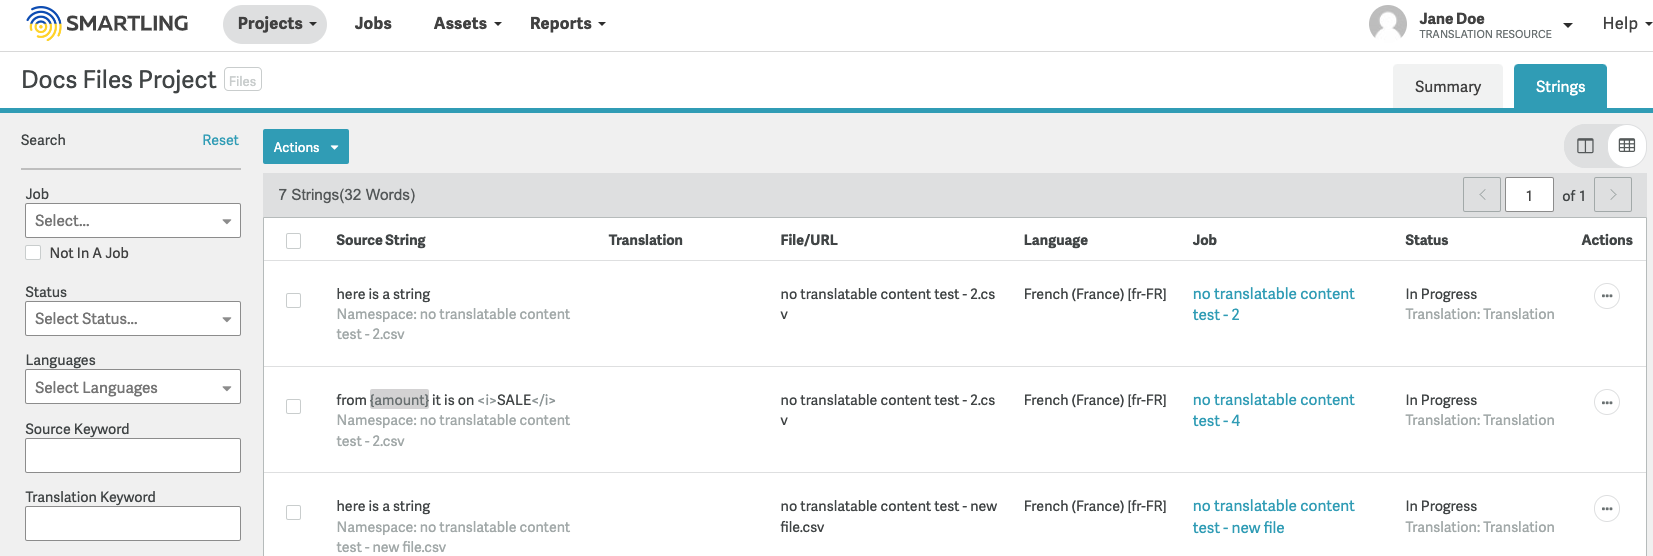Open the Assets menu
The image size is (1653, 556).
click(x=467, y=23)
